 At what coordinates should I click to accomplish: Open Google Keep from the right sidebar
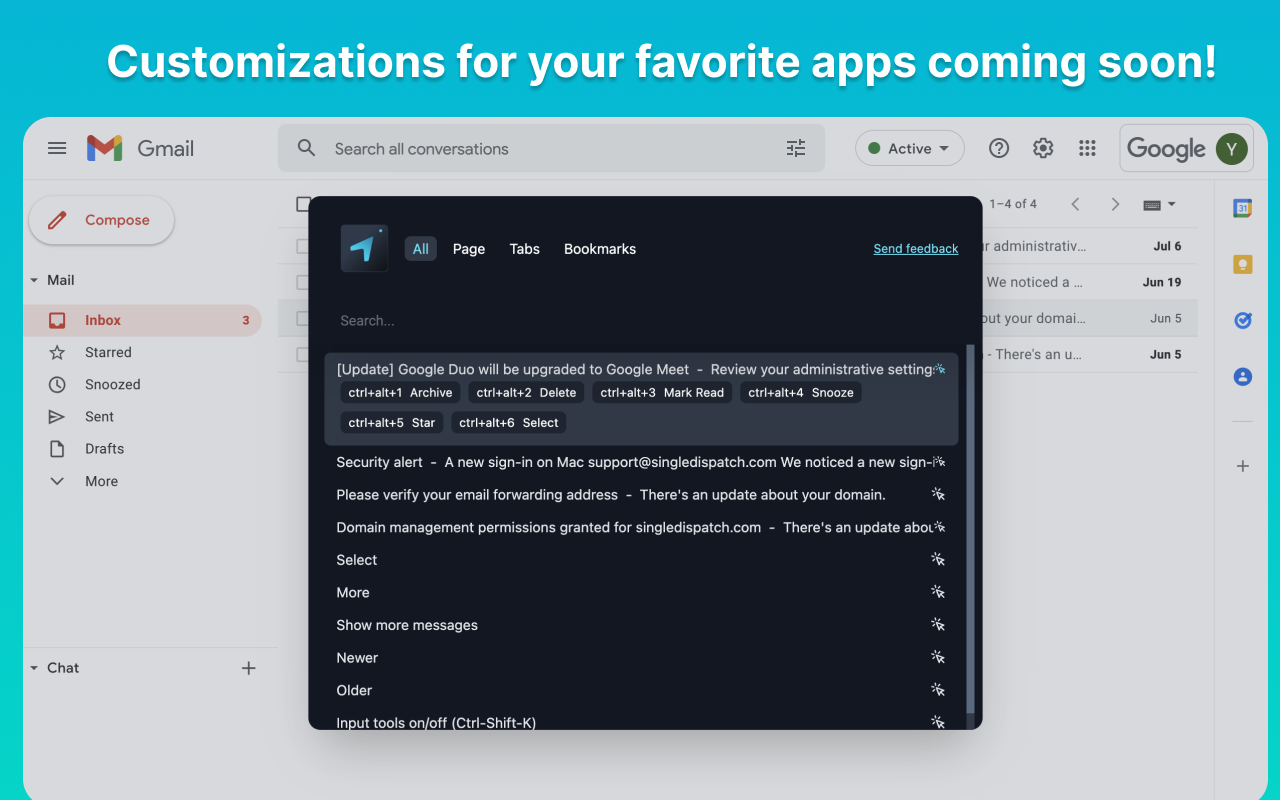point(1242,264)
